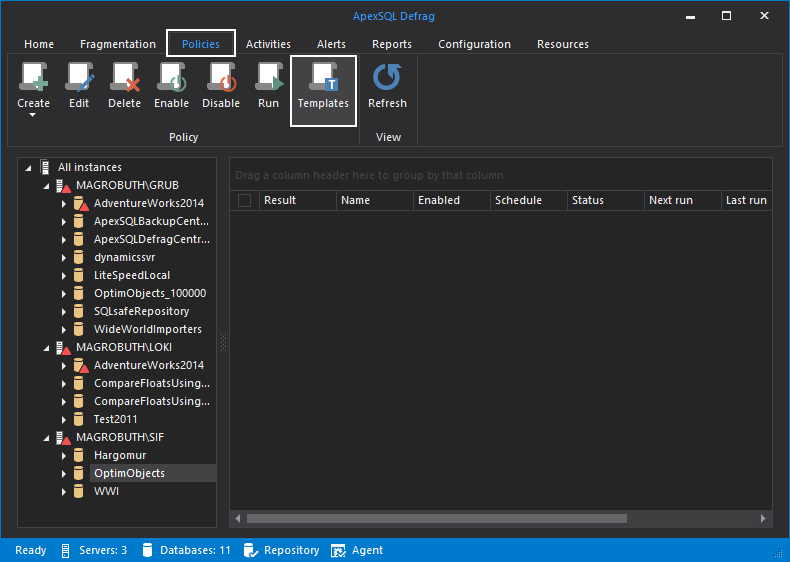Click the dynamicssvr database icon
The image size is (790, 562).
click(x=79, y=258)
